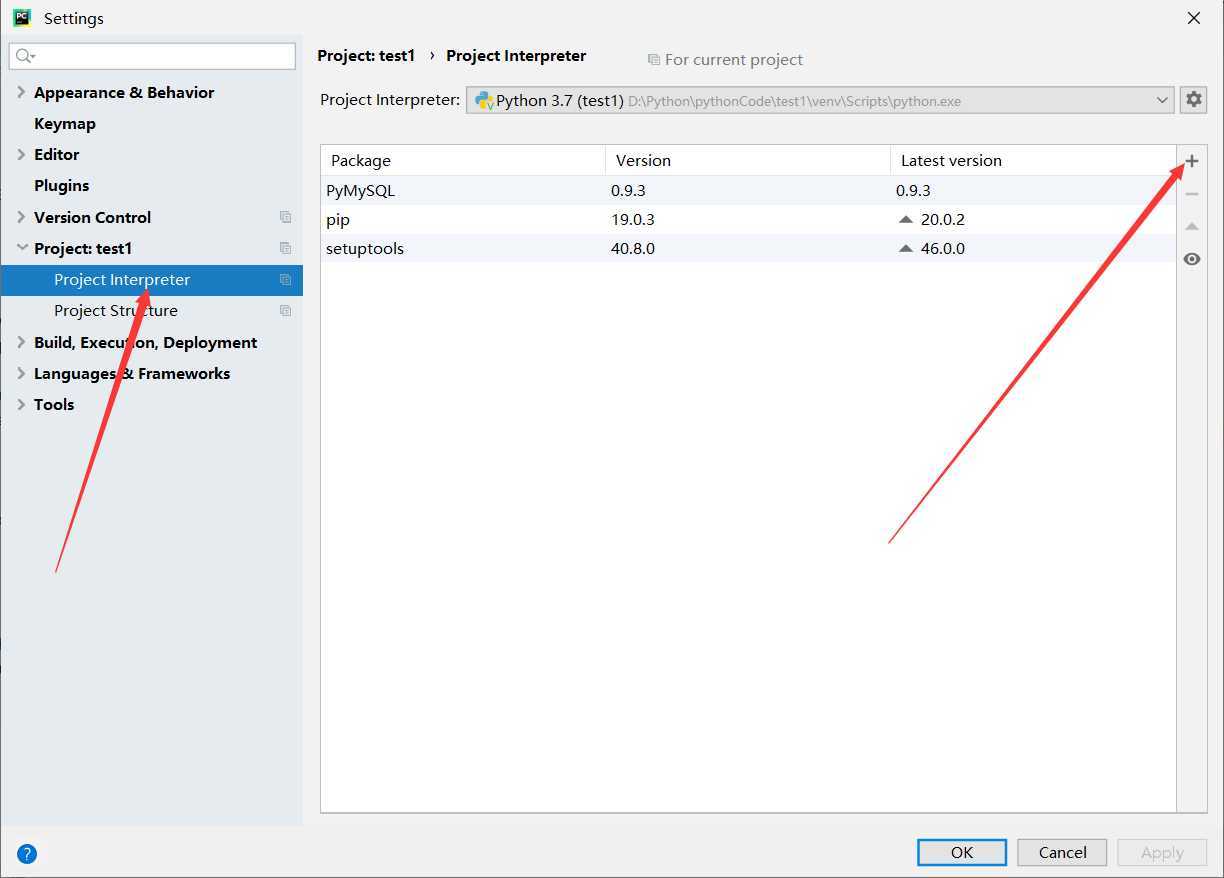1224x878 pixels.
Task: Click setuptools version 40.8.0 cell
Action: coord(633,248)
